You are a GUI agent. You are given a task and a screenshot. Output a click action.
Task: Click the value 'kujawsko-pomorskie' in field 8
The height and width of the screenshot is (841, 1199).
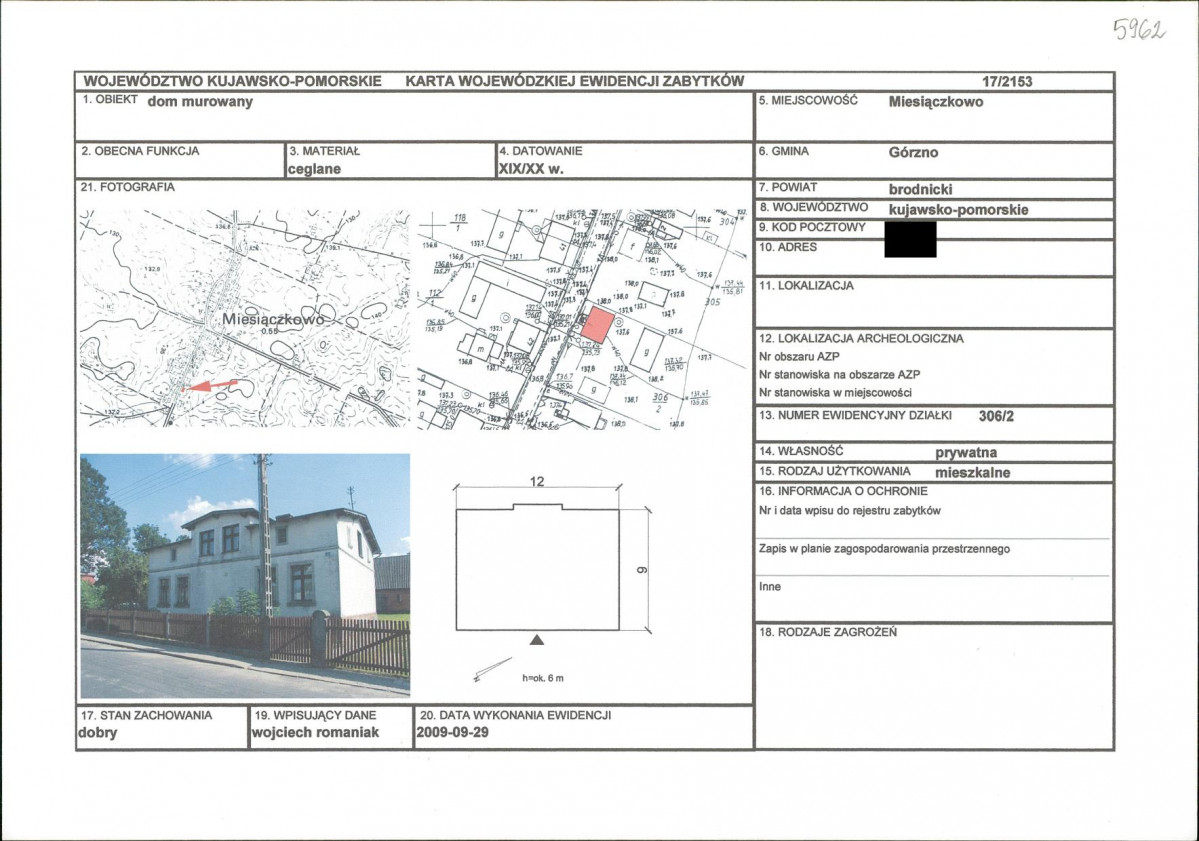pyautogui.click(x=958, y=209)
